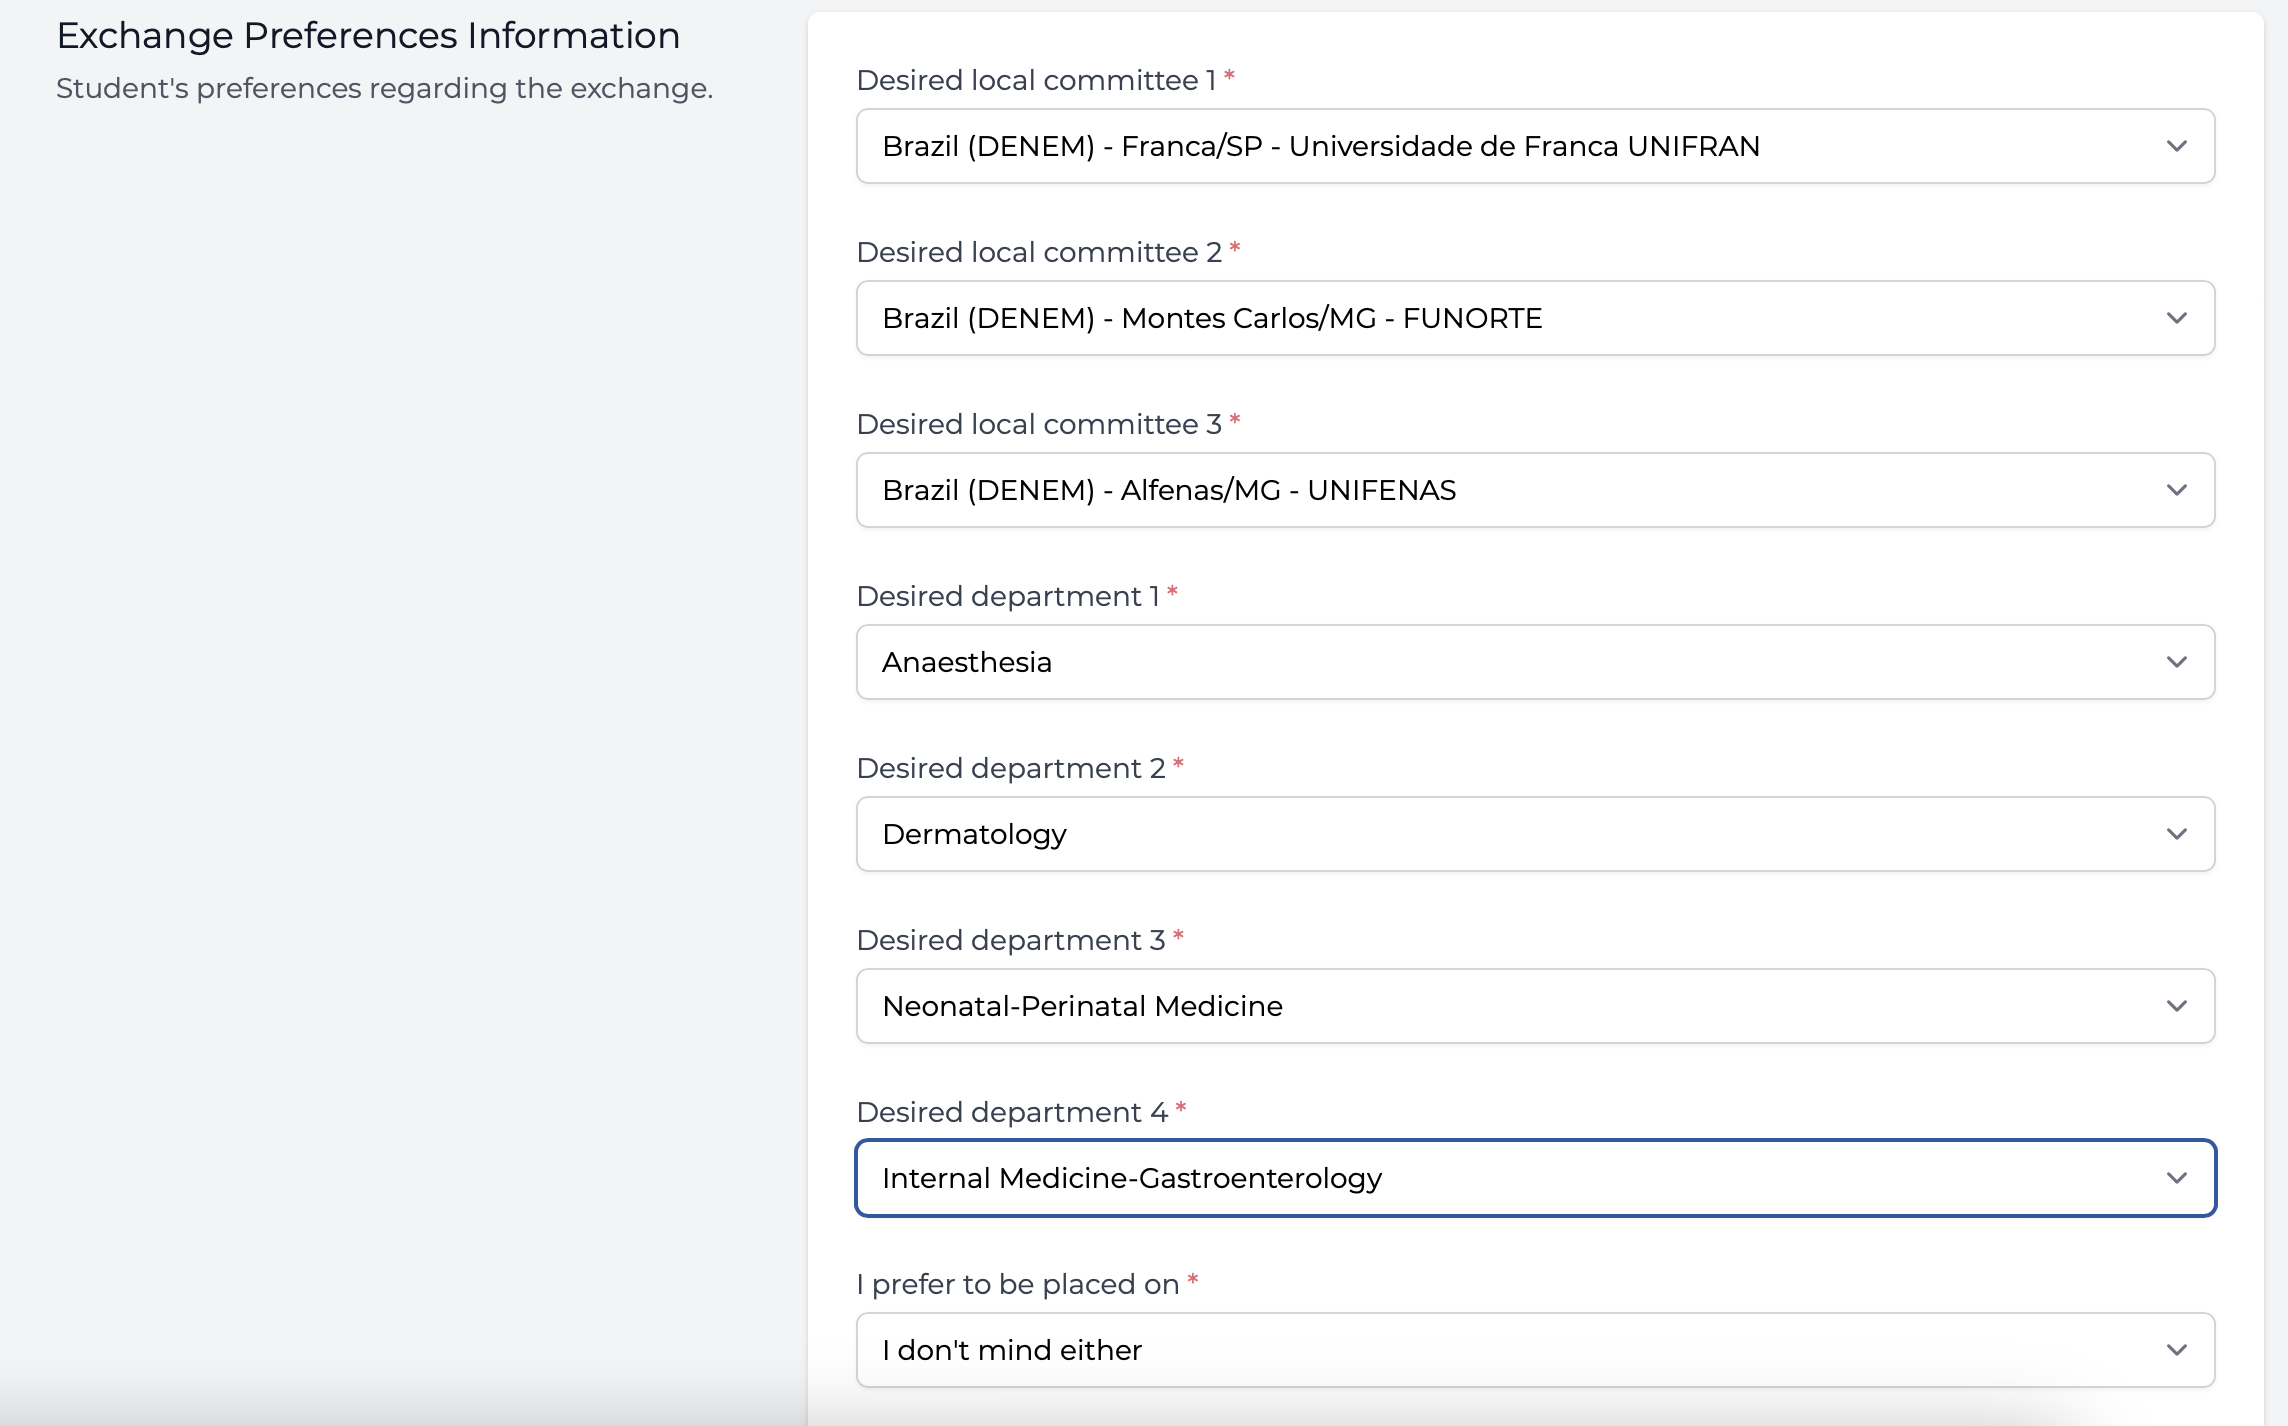Open the Desired department 2 Dermatology dropdown

(1535, 834)
